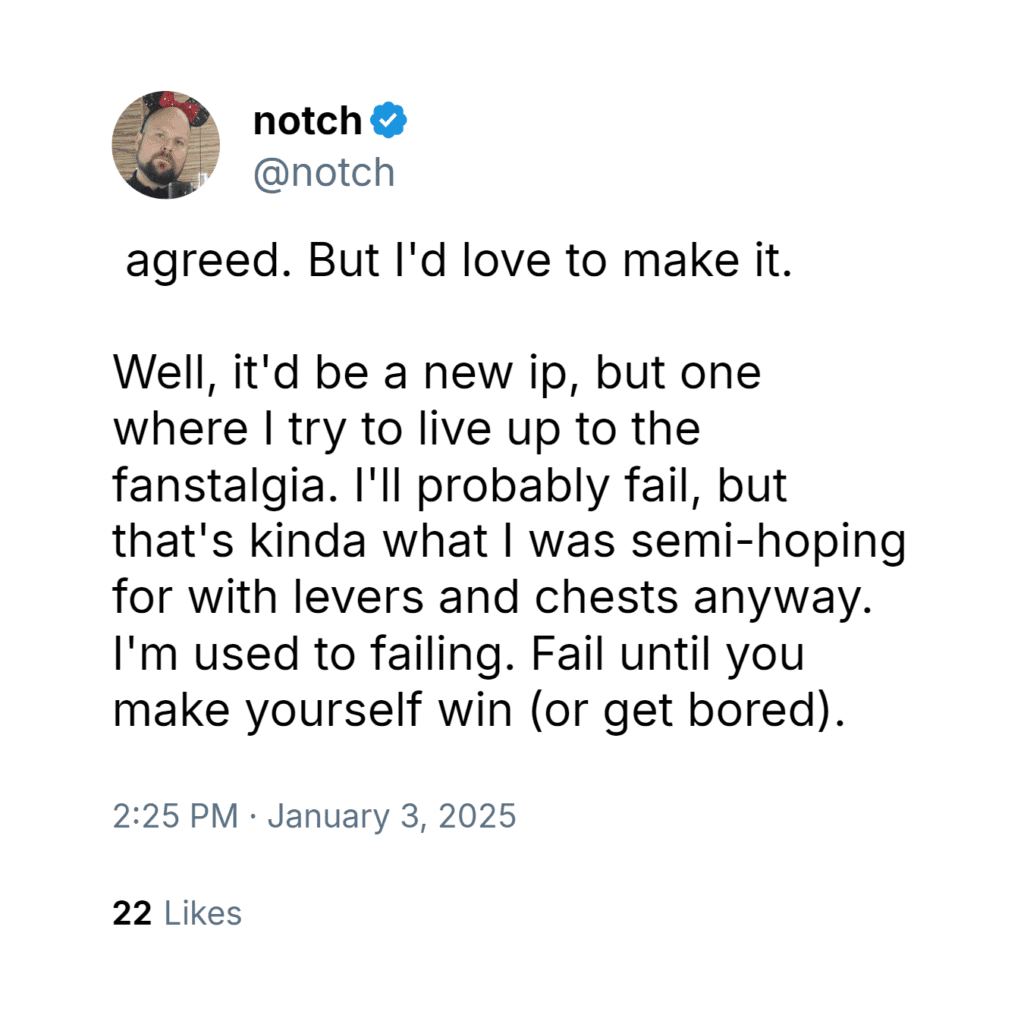Screen dimensions: 1024x1024
Task: Click the 2:25 PM timestamp
Action: click(174, 816)
